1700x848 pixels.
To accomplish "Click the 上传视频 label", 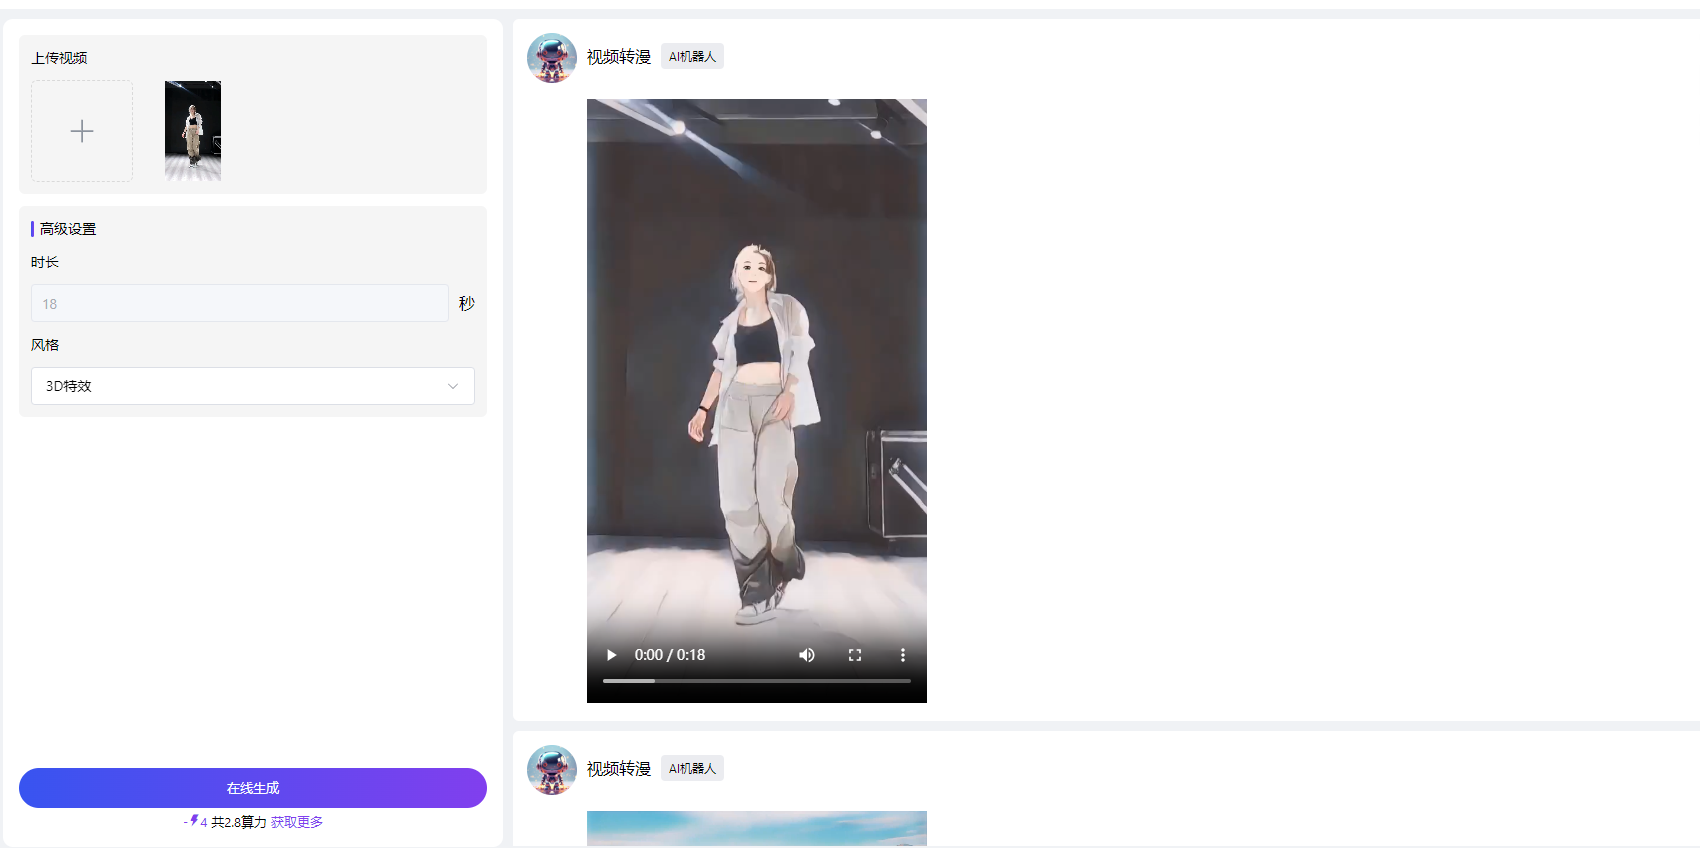I will [x=59, y=58].
